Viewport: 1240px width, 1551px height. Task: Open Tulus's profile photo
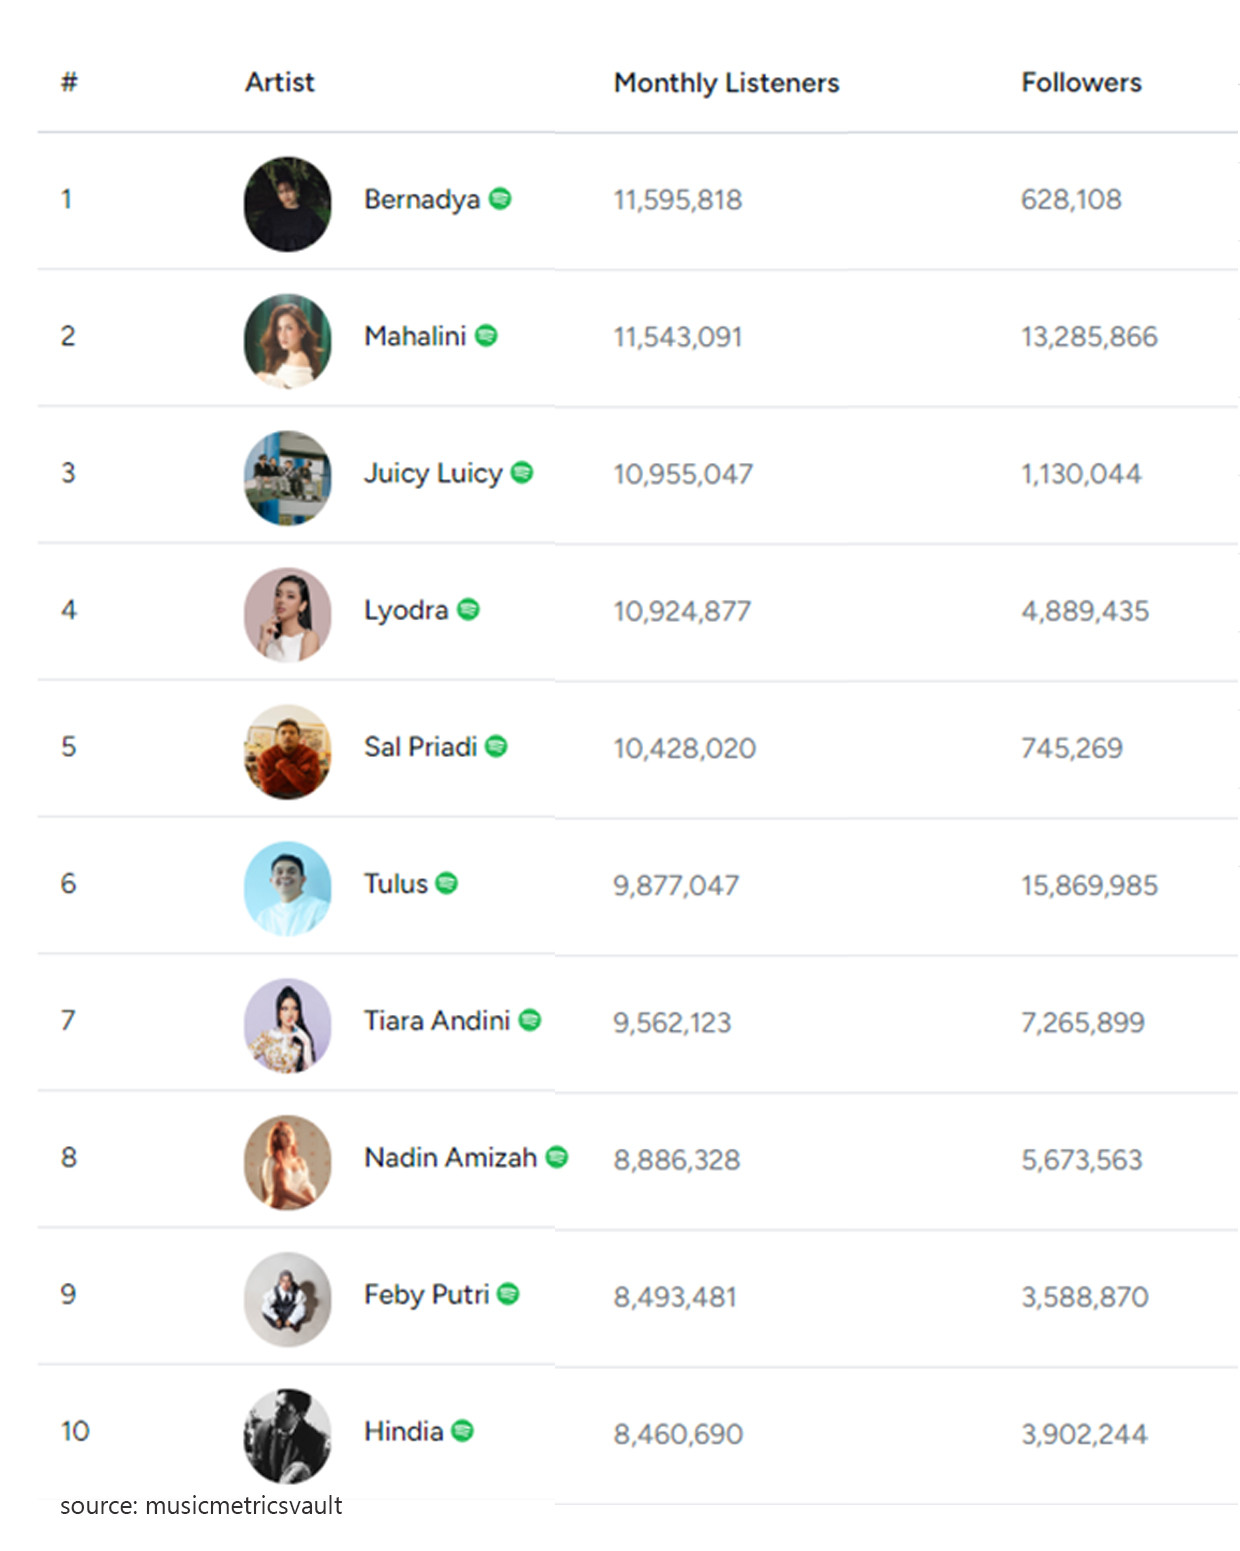[x=288, y=888]
